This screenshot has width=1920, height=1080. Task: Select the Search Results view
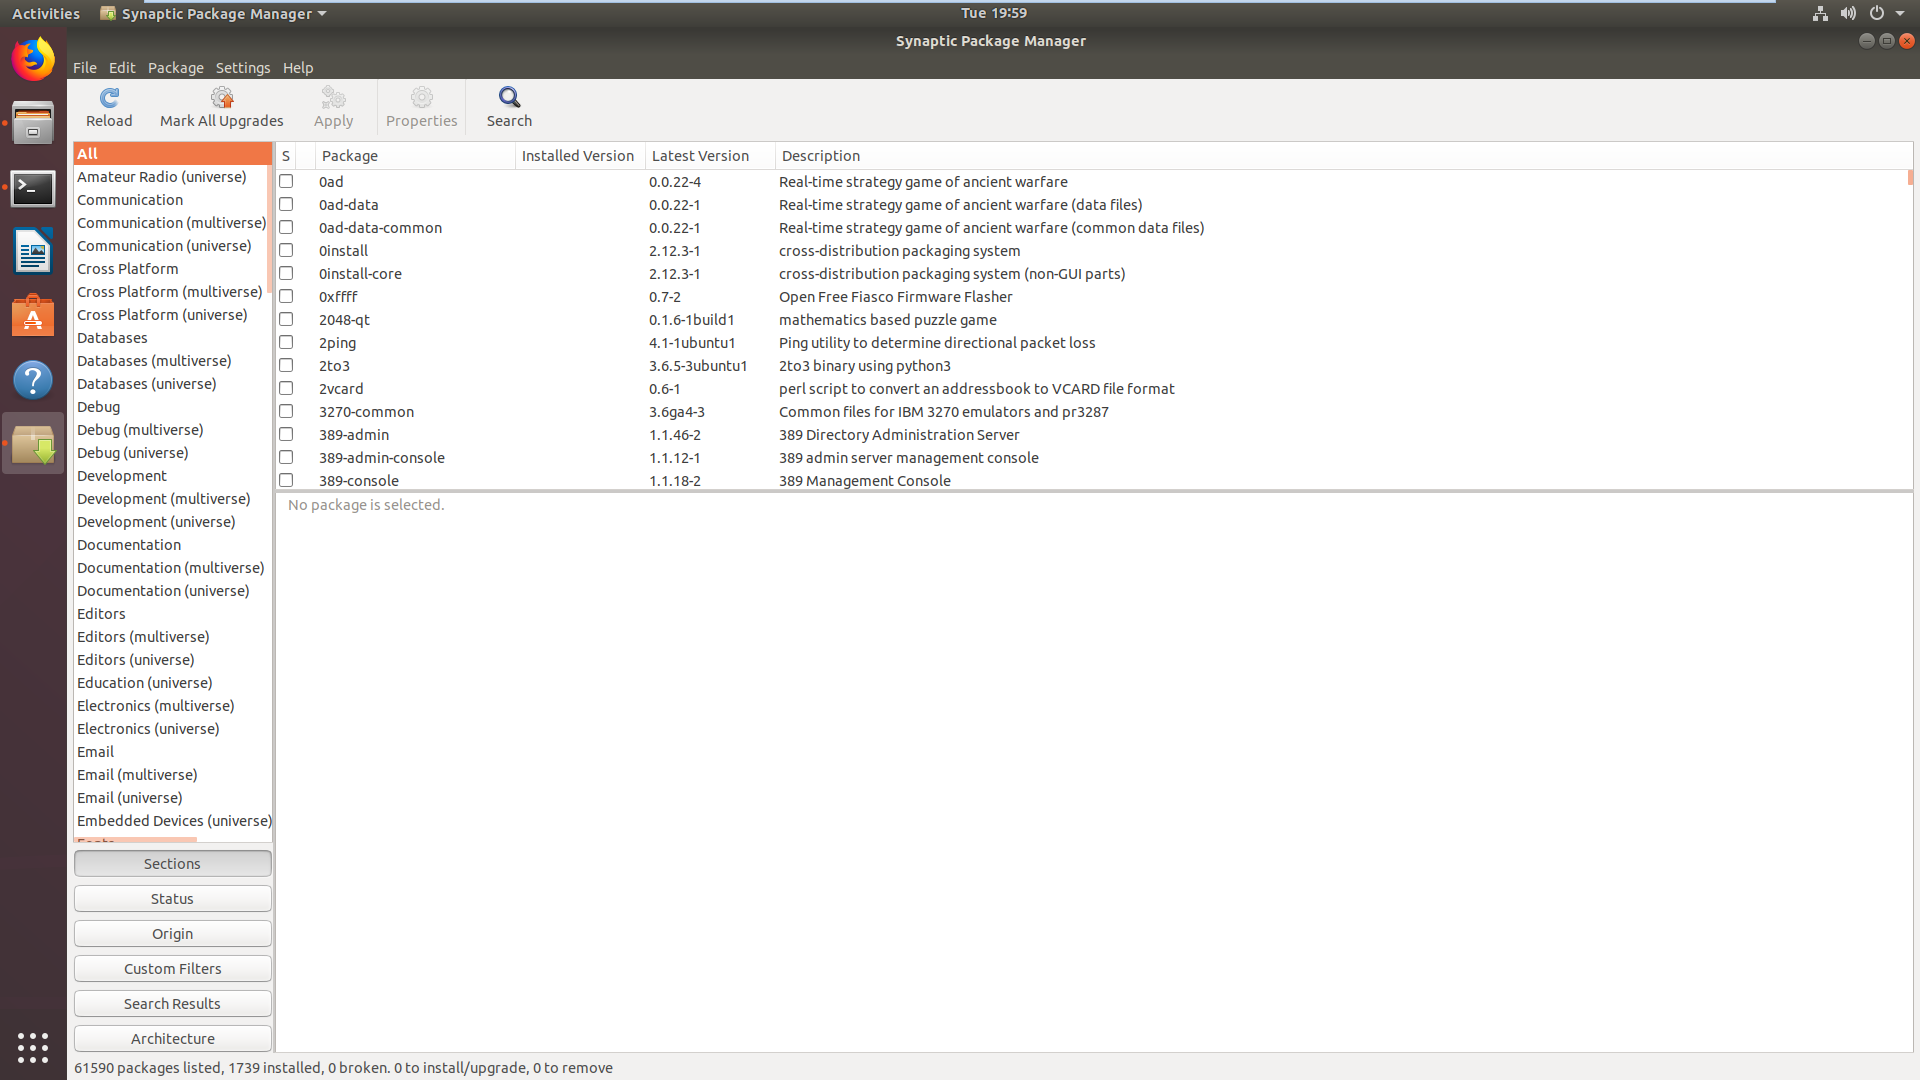coord(171,1004)
